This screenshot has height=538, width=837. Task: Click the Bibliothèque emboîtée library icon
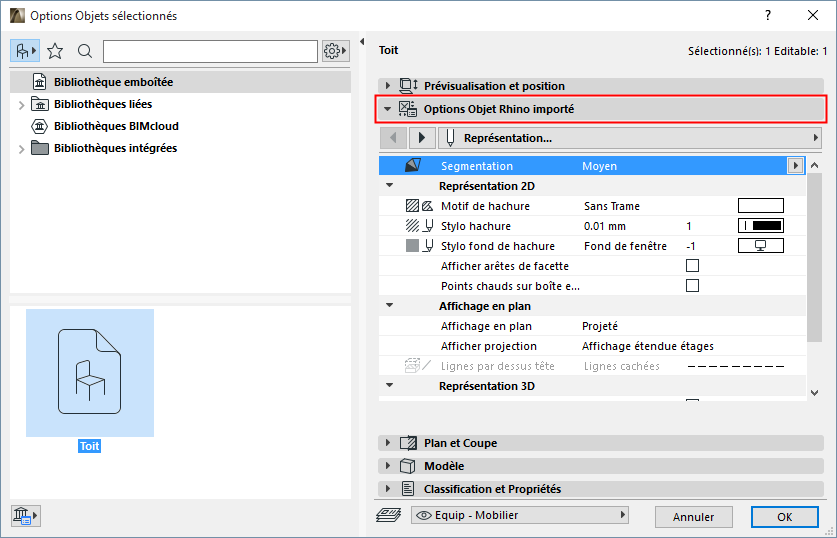40,82
